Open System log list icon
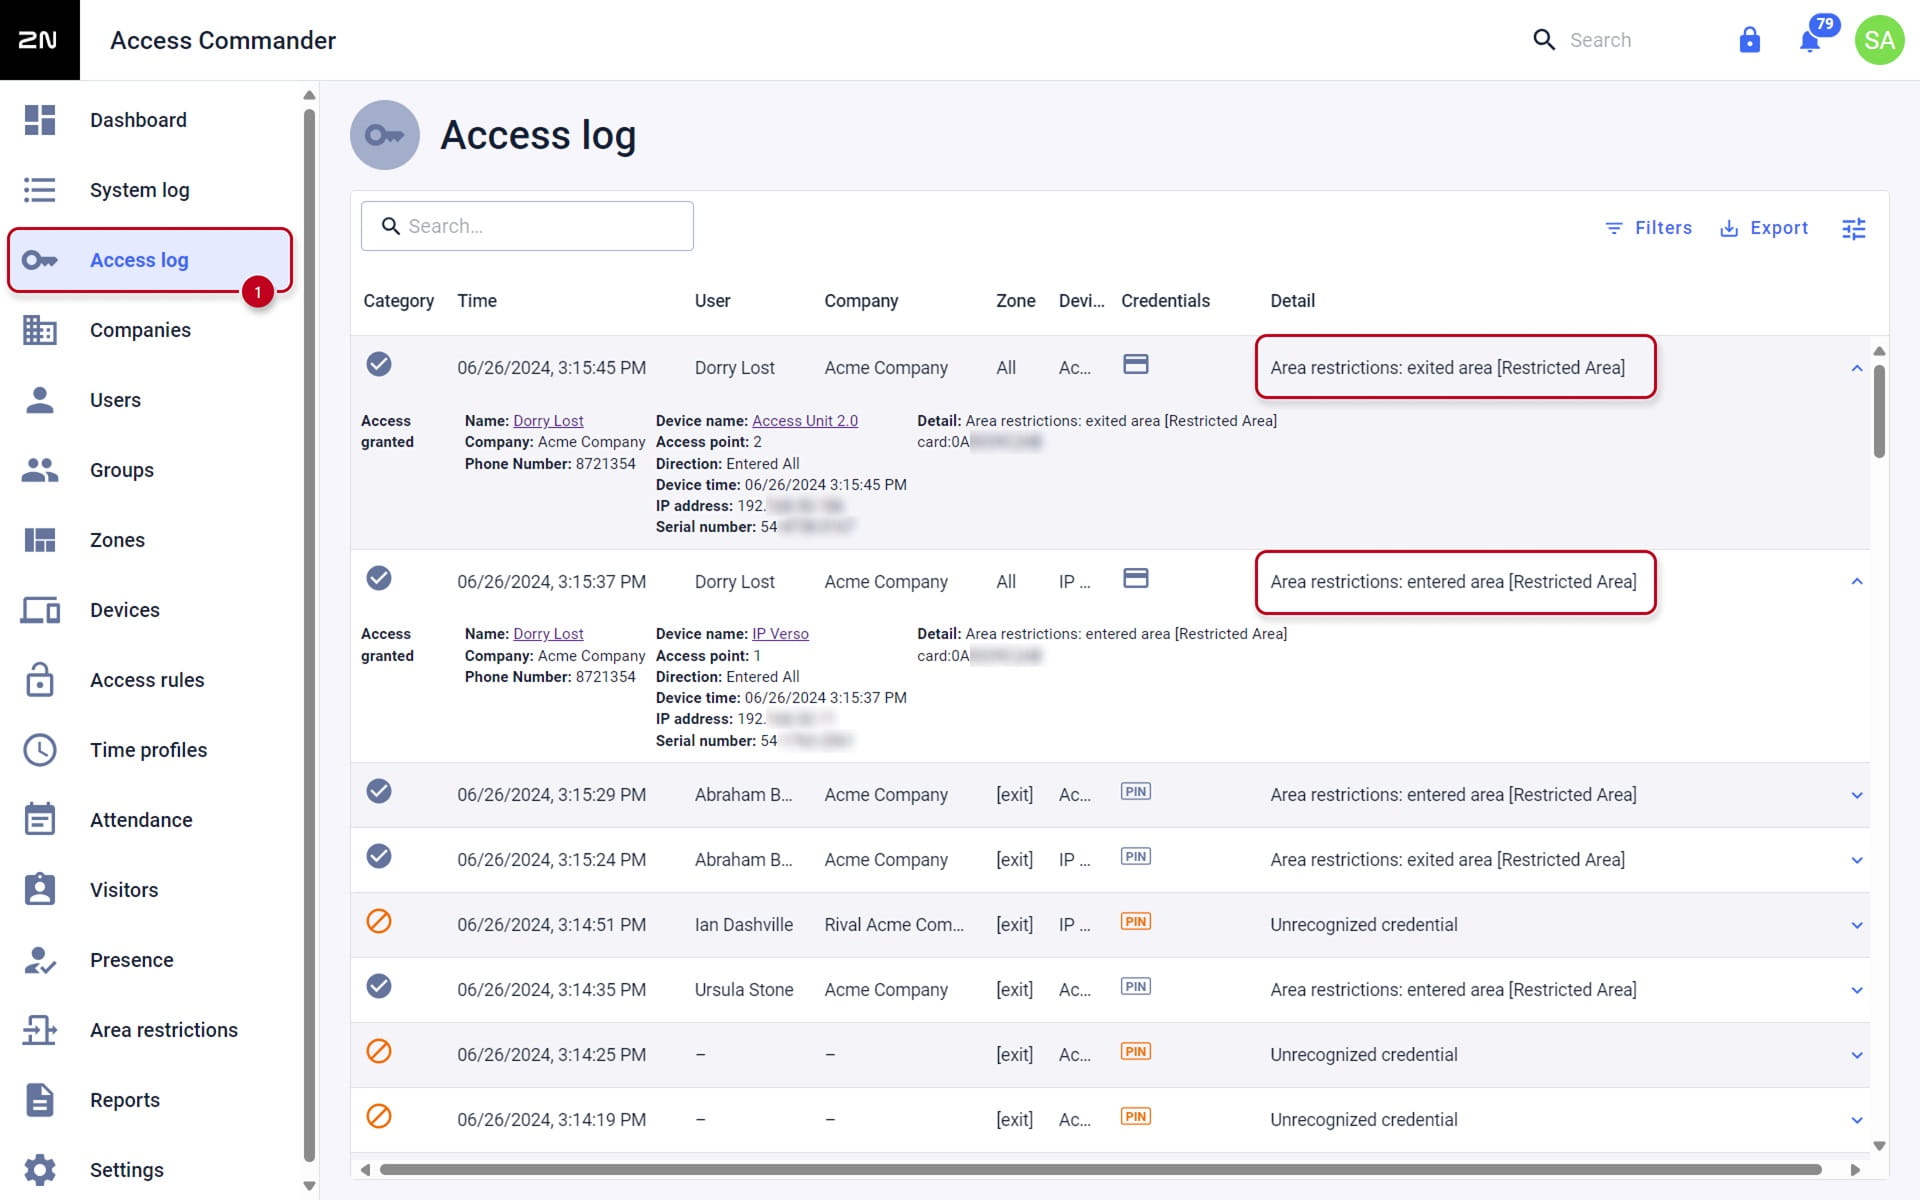This screenshot has width=1920, height=1200. [x=40, y=190]
